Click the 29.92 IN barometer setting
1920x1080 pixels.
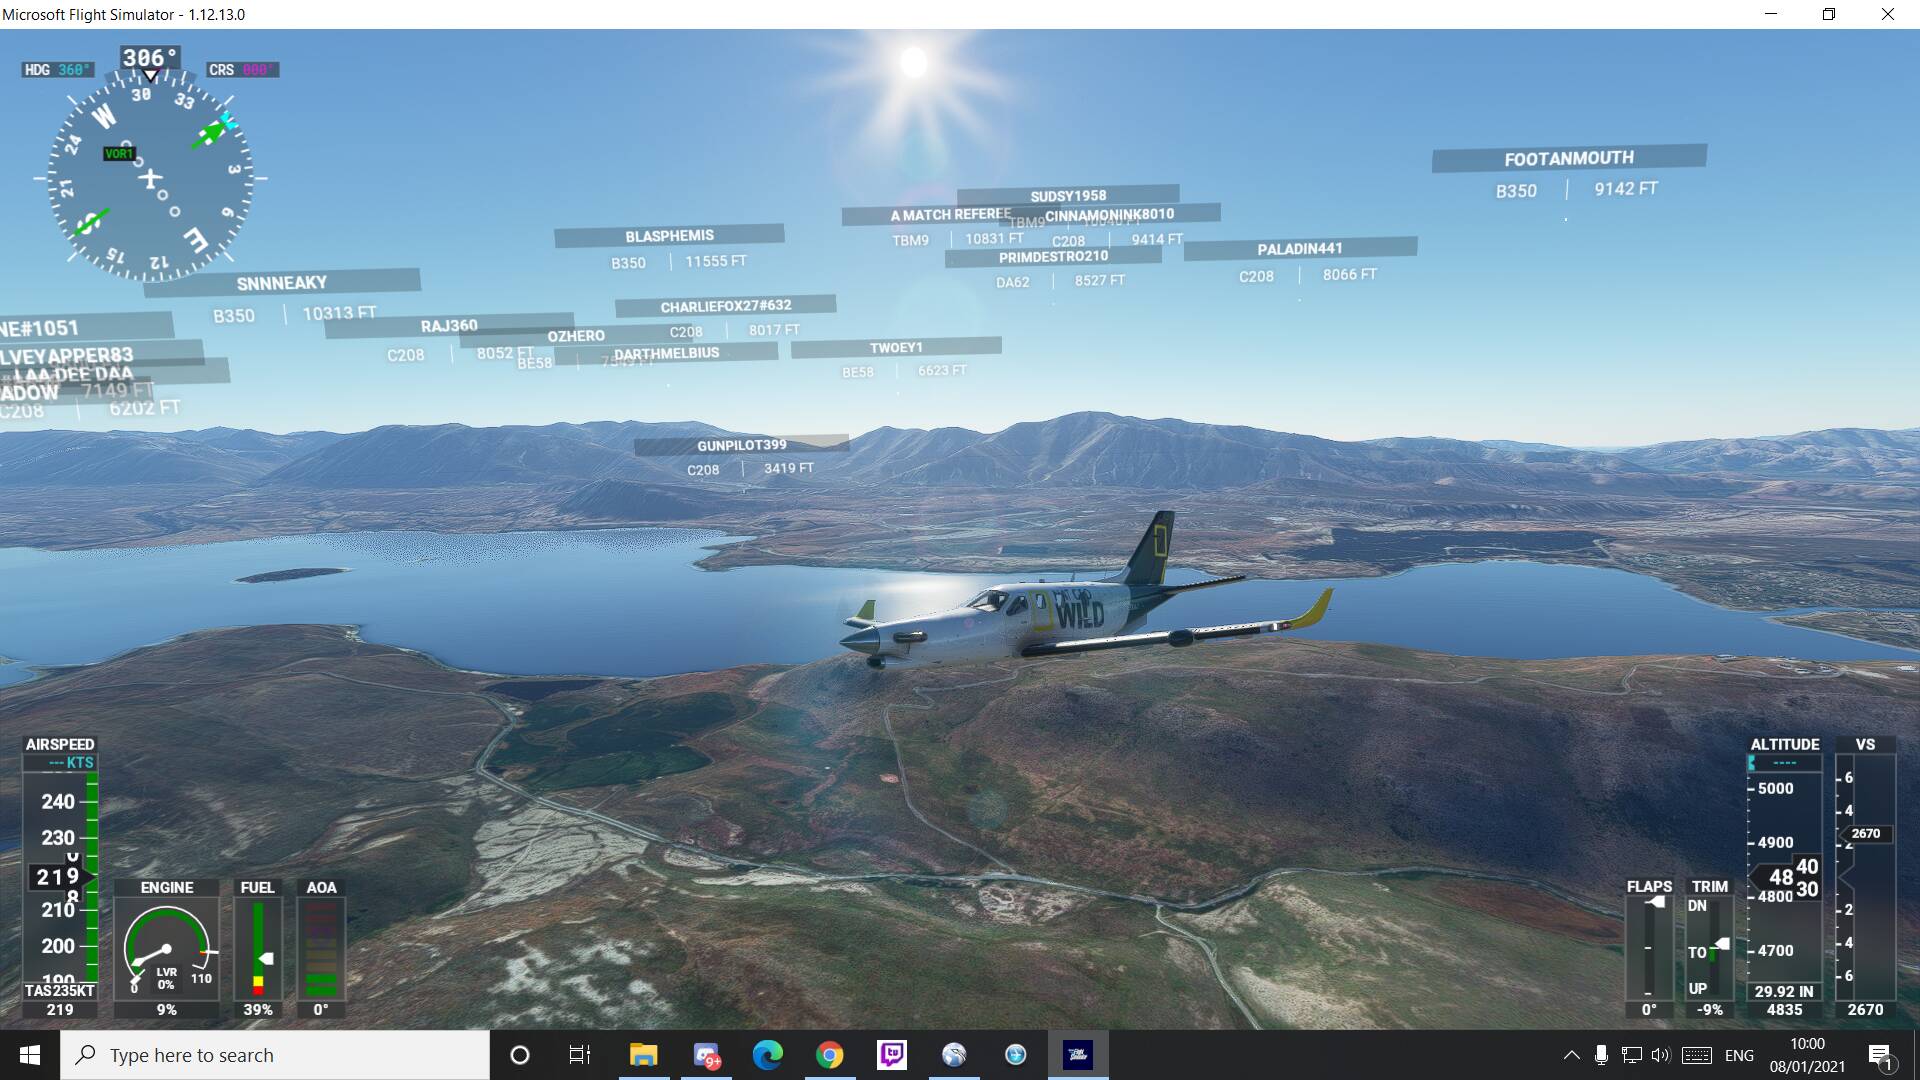click(1784, 992)
